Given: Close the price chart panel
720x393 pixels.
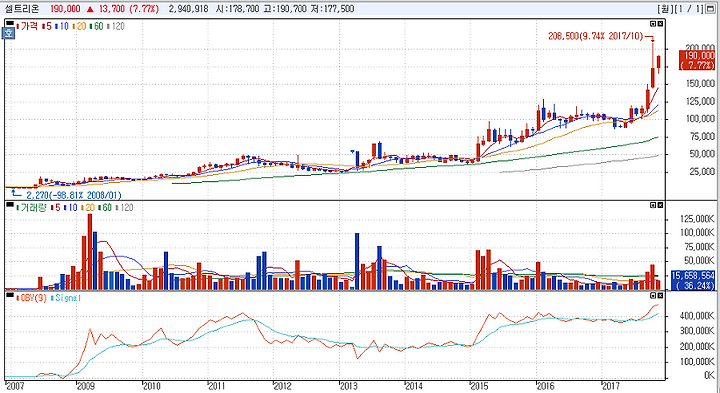Looking at the screenshot, I should coord(660,23).
